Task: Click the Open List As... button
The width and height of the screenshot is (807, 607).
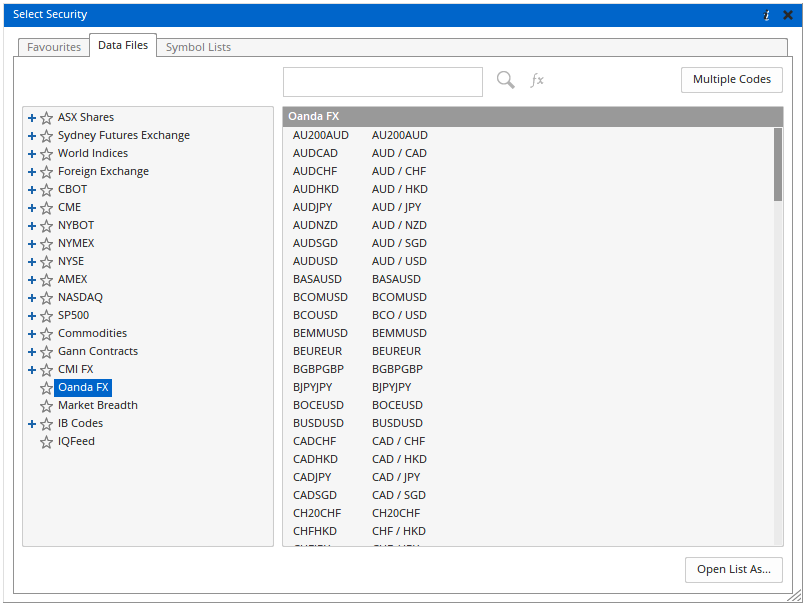Action: [x=733, y=569]
